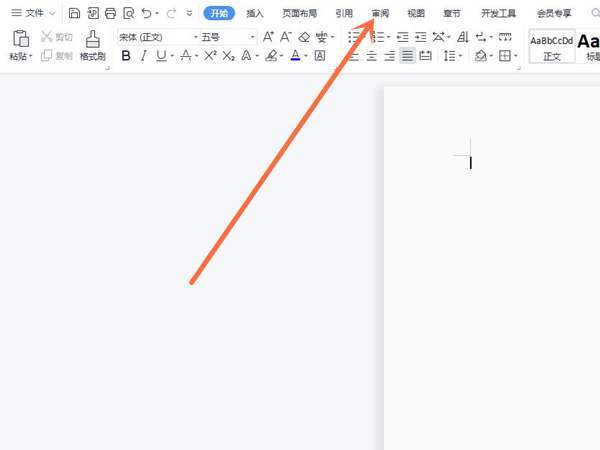Toggle Bold formatting

tap(126, 56)
